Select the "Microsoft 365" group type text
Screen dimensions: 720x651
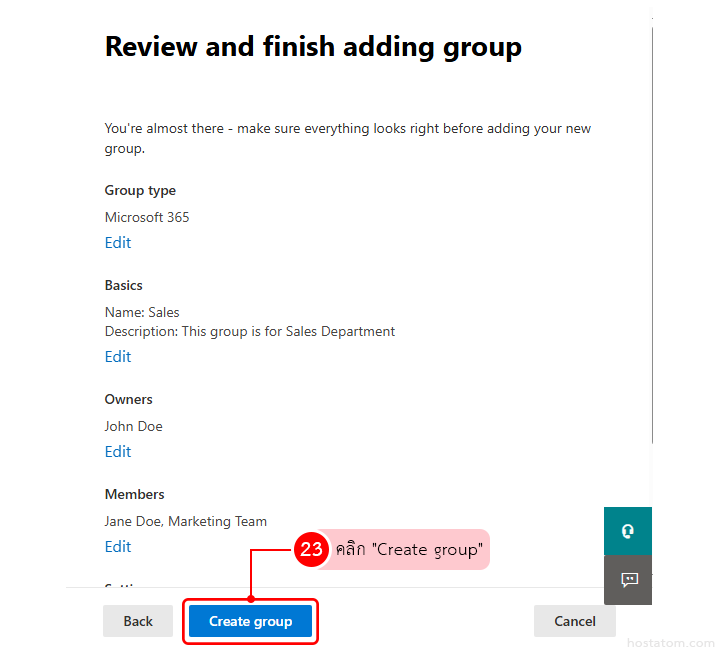coord(147,217)
